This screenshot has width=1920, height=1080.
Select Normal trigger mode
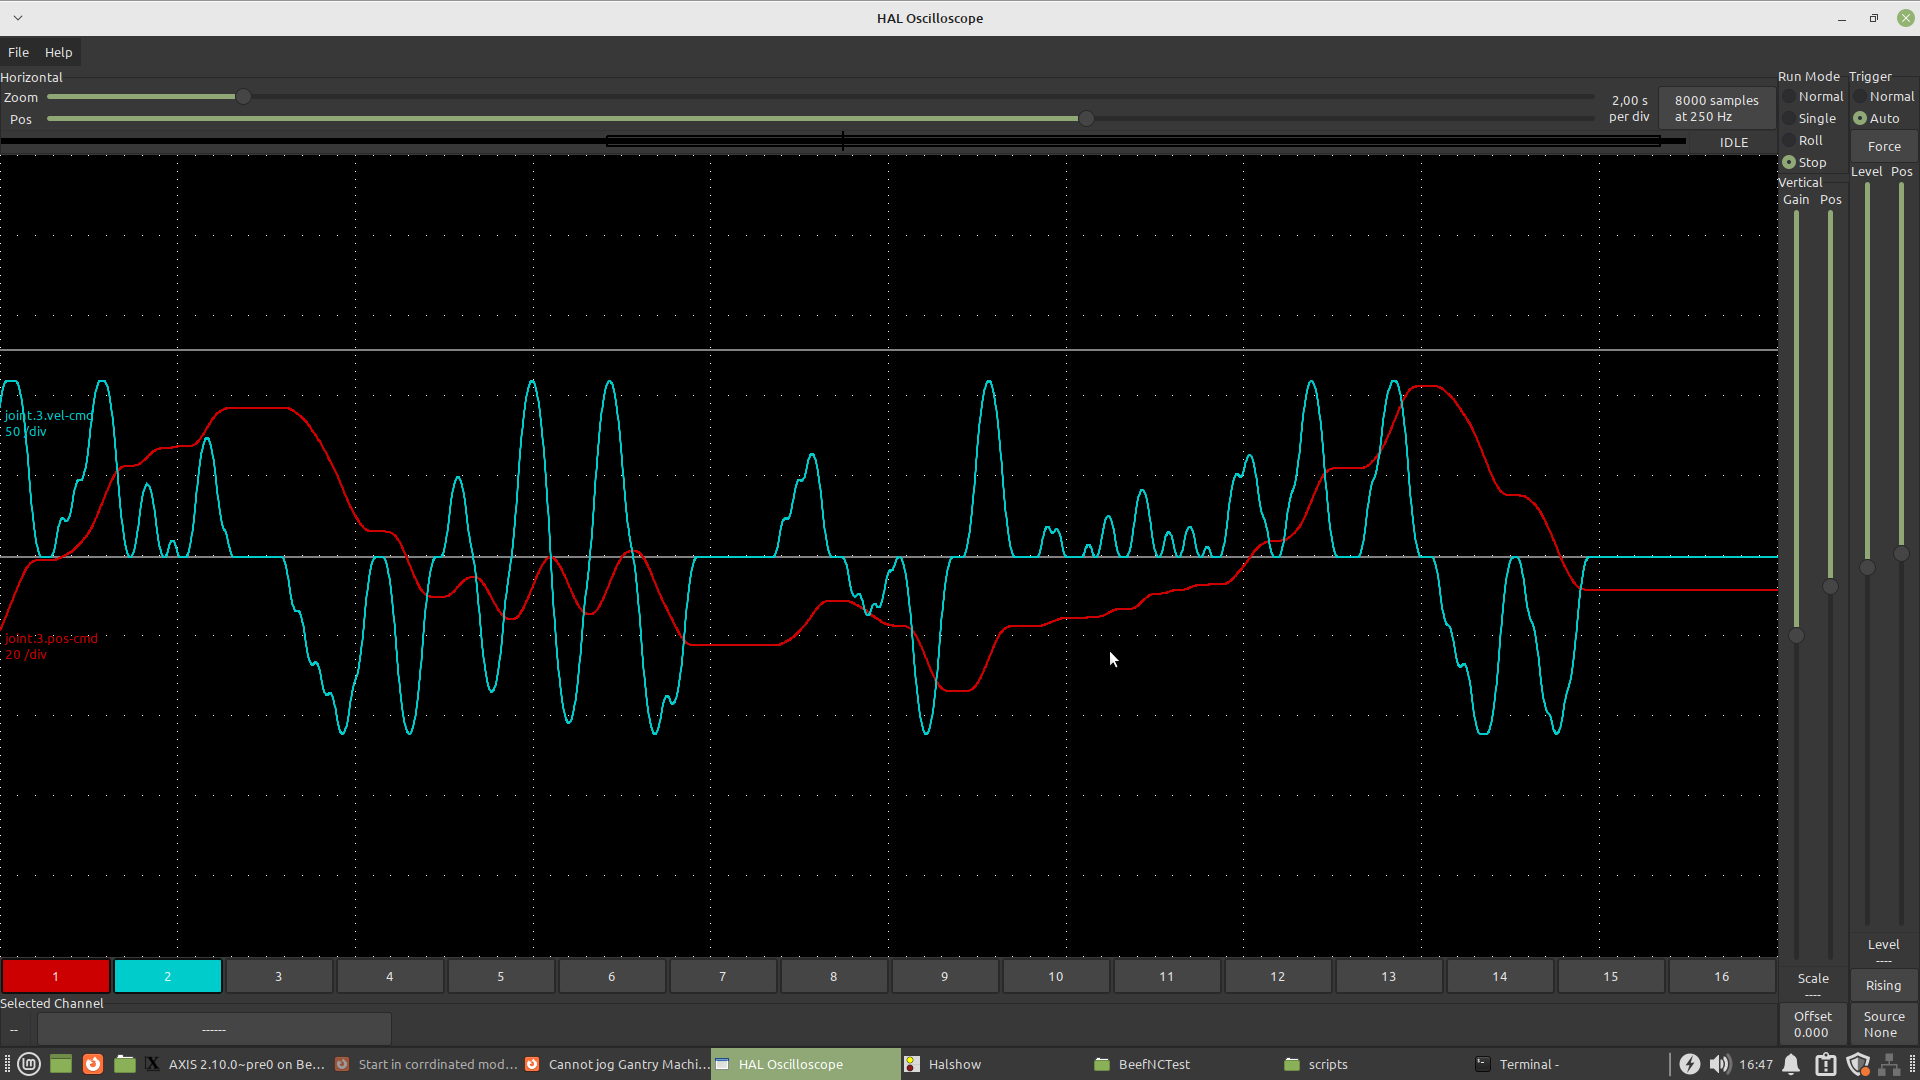1884,96
